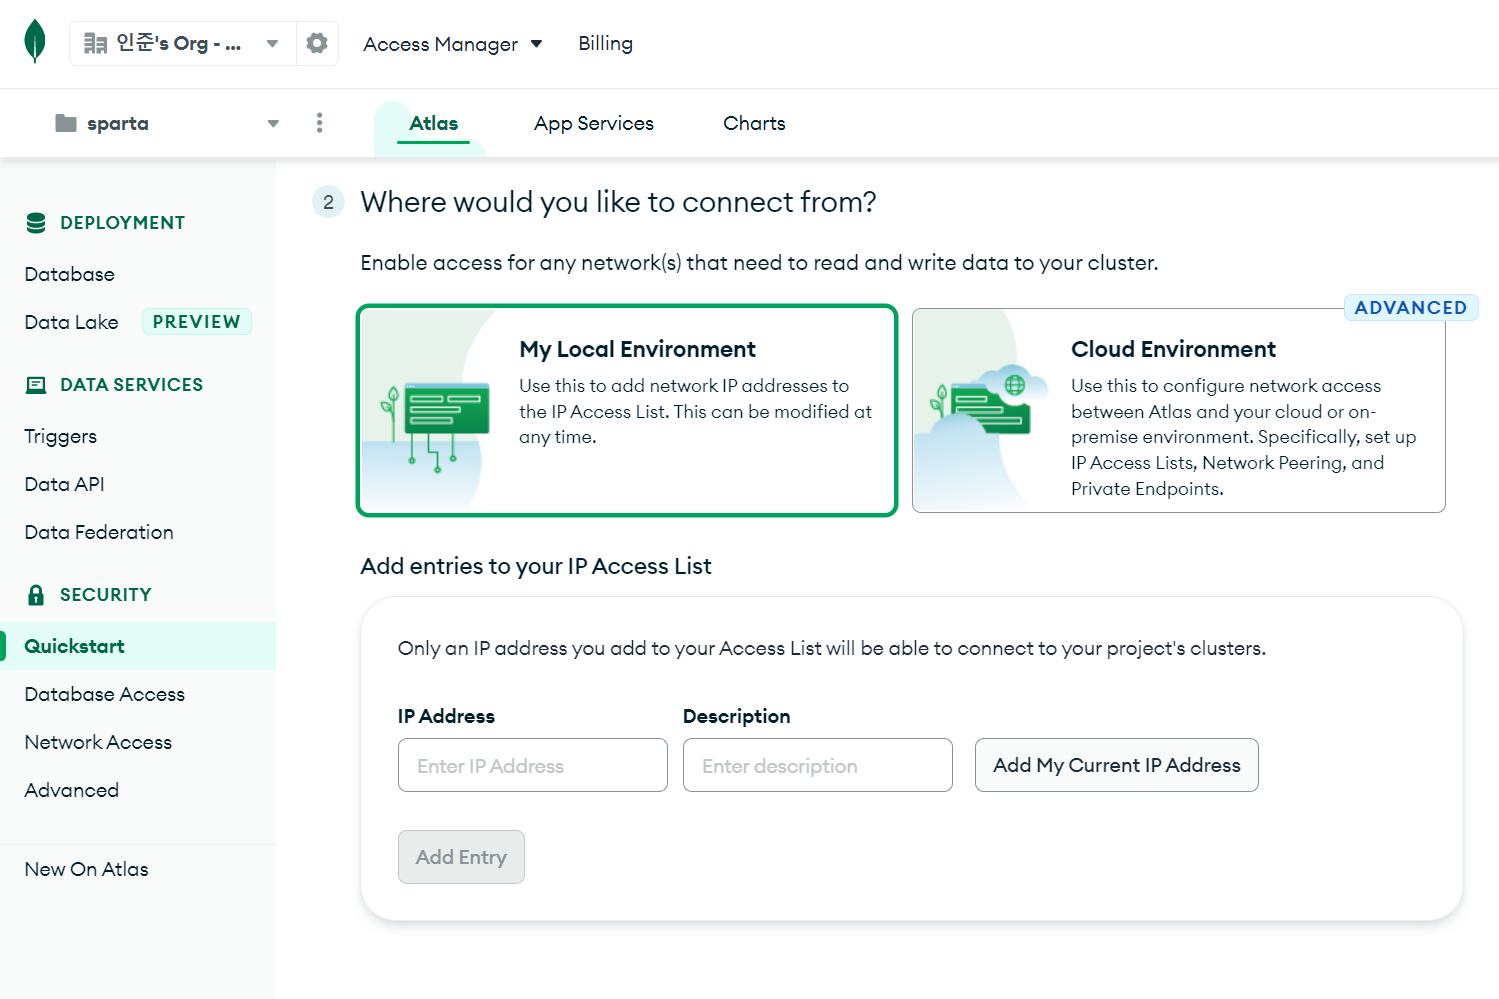Click the Deployment database stack icon

(x=36, y=223)
